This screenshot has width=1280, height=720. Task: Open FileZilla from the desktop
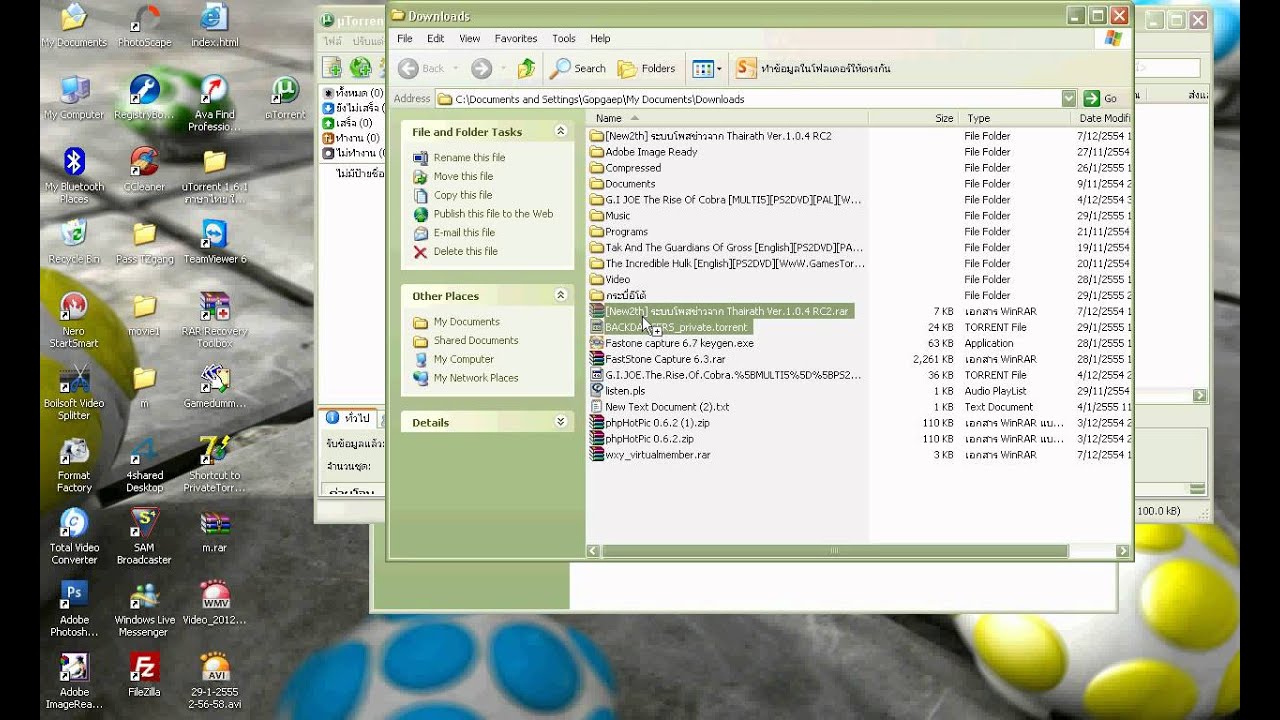[144, 674]
